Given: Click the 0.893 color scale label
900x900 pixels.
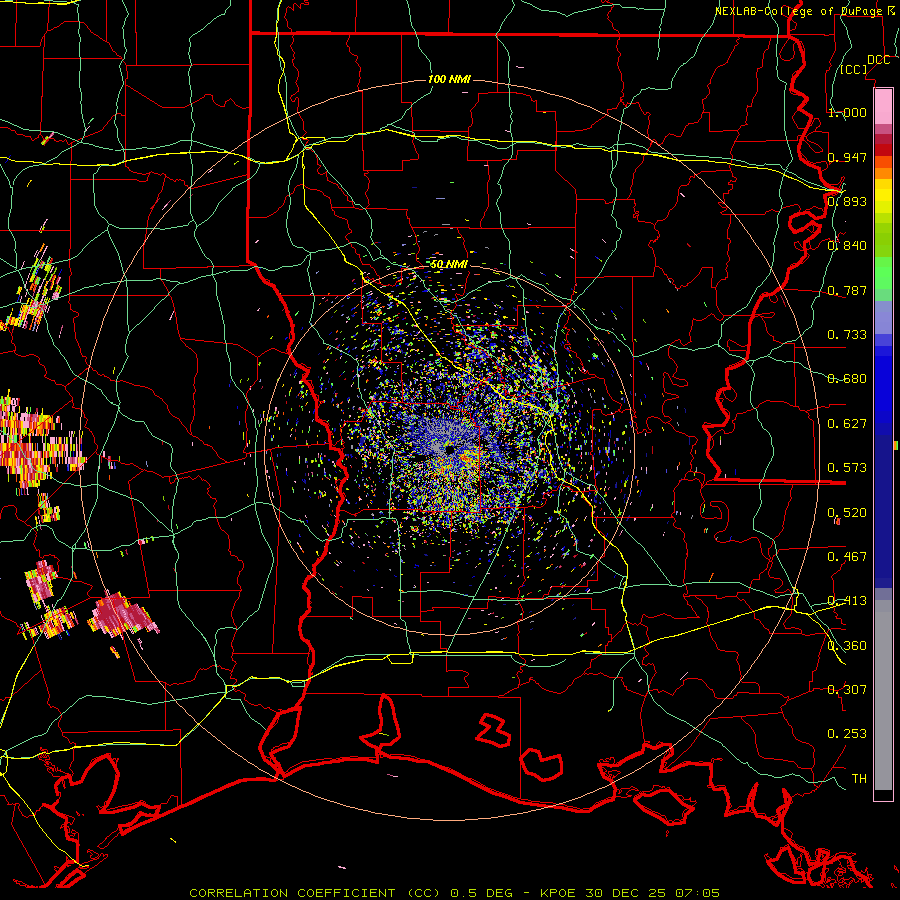Looking at the screenshot, I should [847, 201].
